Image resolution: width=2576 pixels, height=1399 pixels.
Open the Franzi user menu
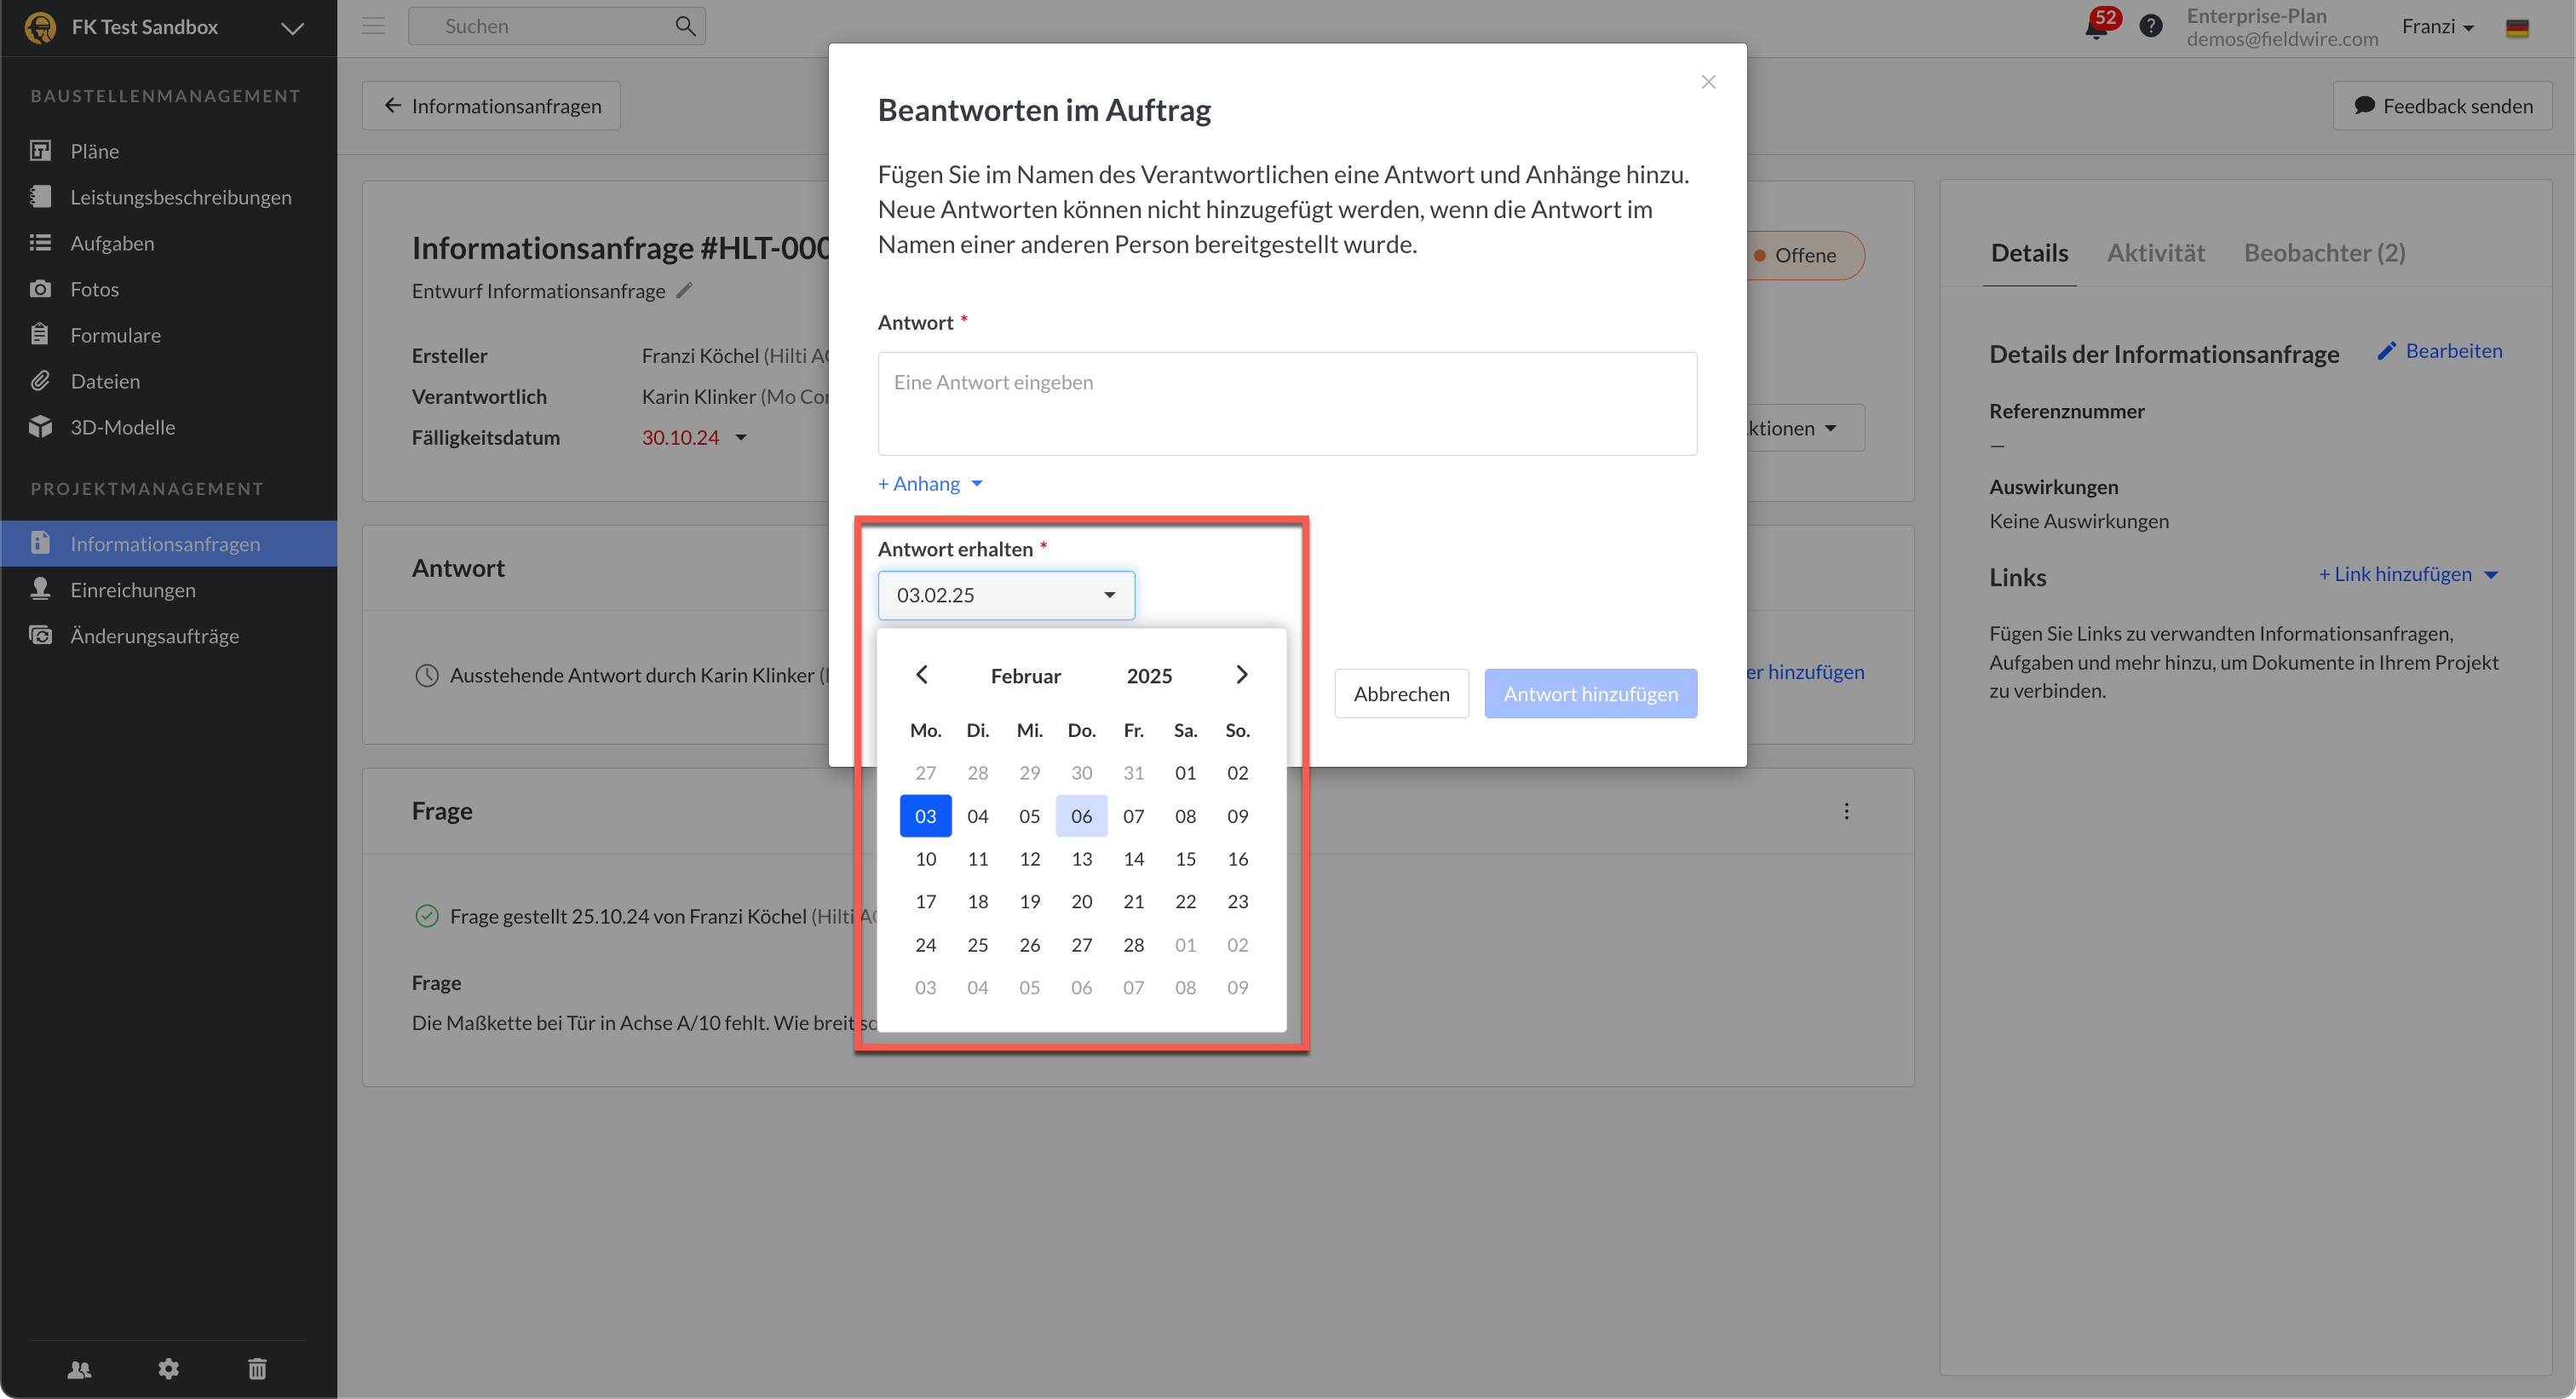[x=2438, y=27]
